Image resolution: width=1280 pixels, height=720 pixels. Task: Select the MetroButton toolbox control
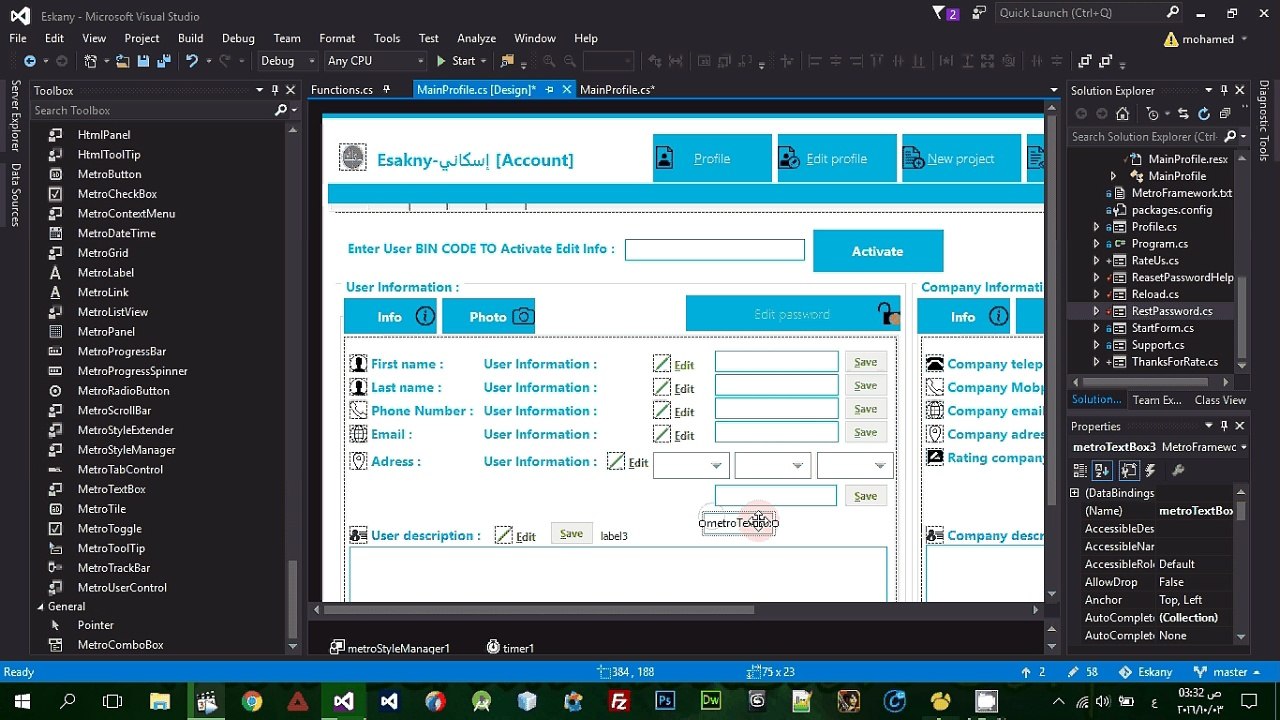(x=109, y=174)
